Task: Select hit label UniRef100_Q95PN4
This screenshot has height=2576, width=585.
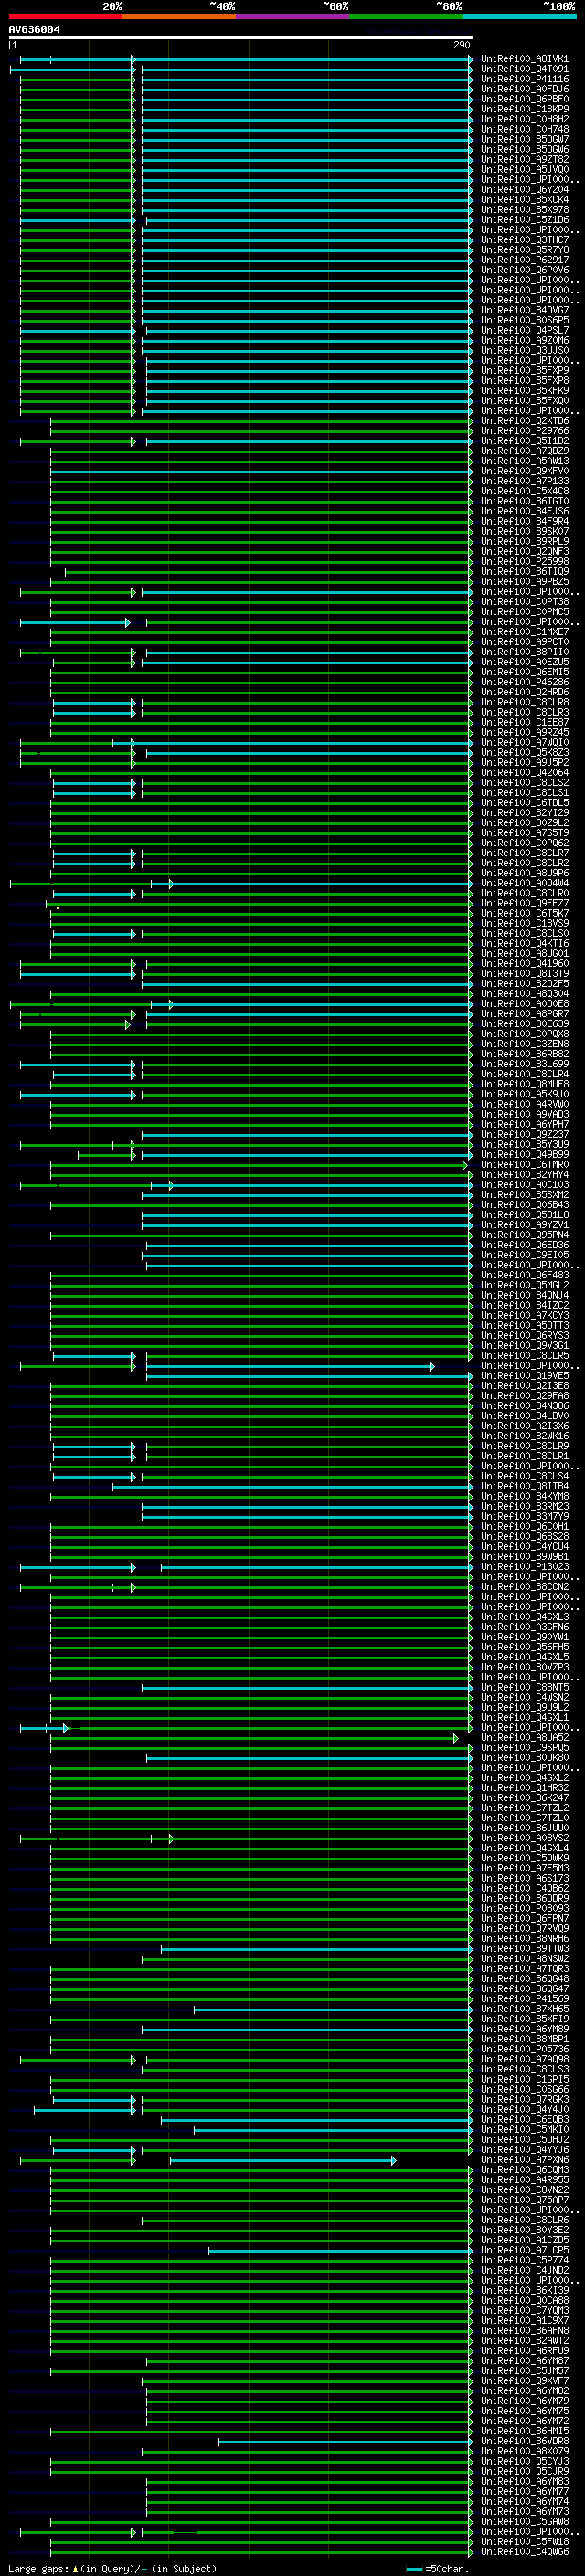Action: 525,1236
